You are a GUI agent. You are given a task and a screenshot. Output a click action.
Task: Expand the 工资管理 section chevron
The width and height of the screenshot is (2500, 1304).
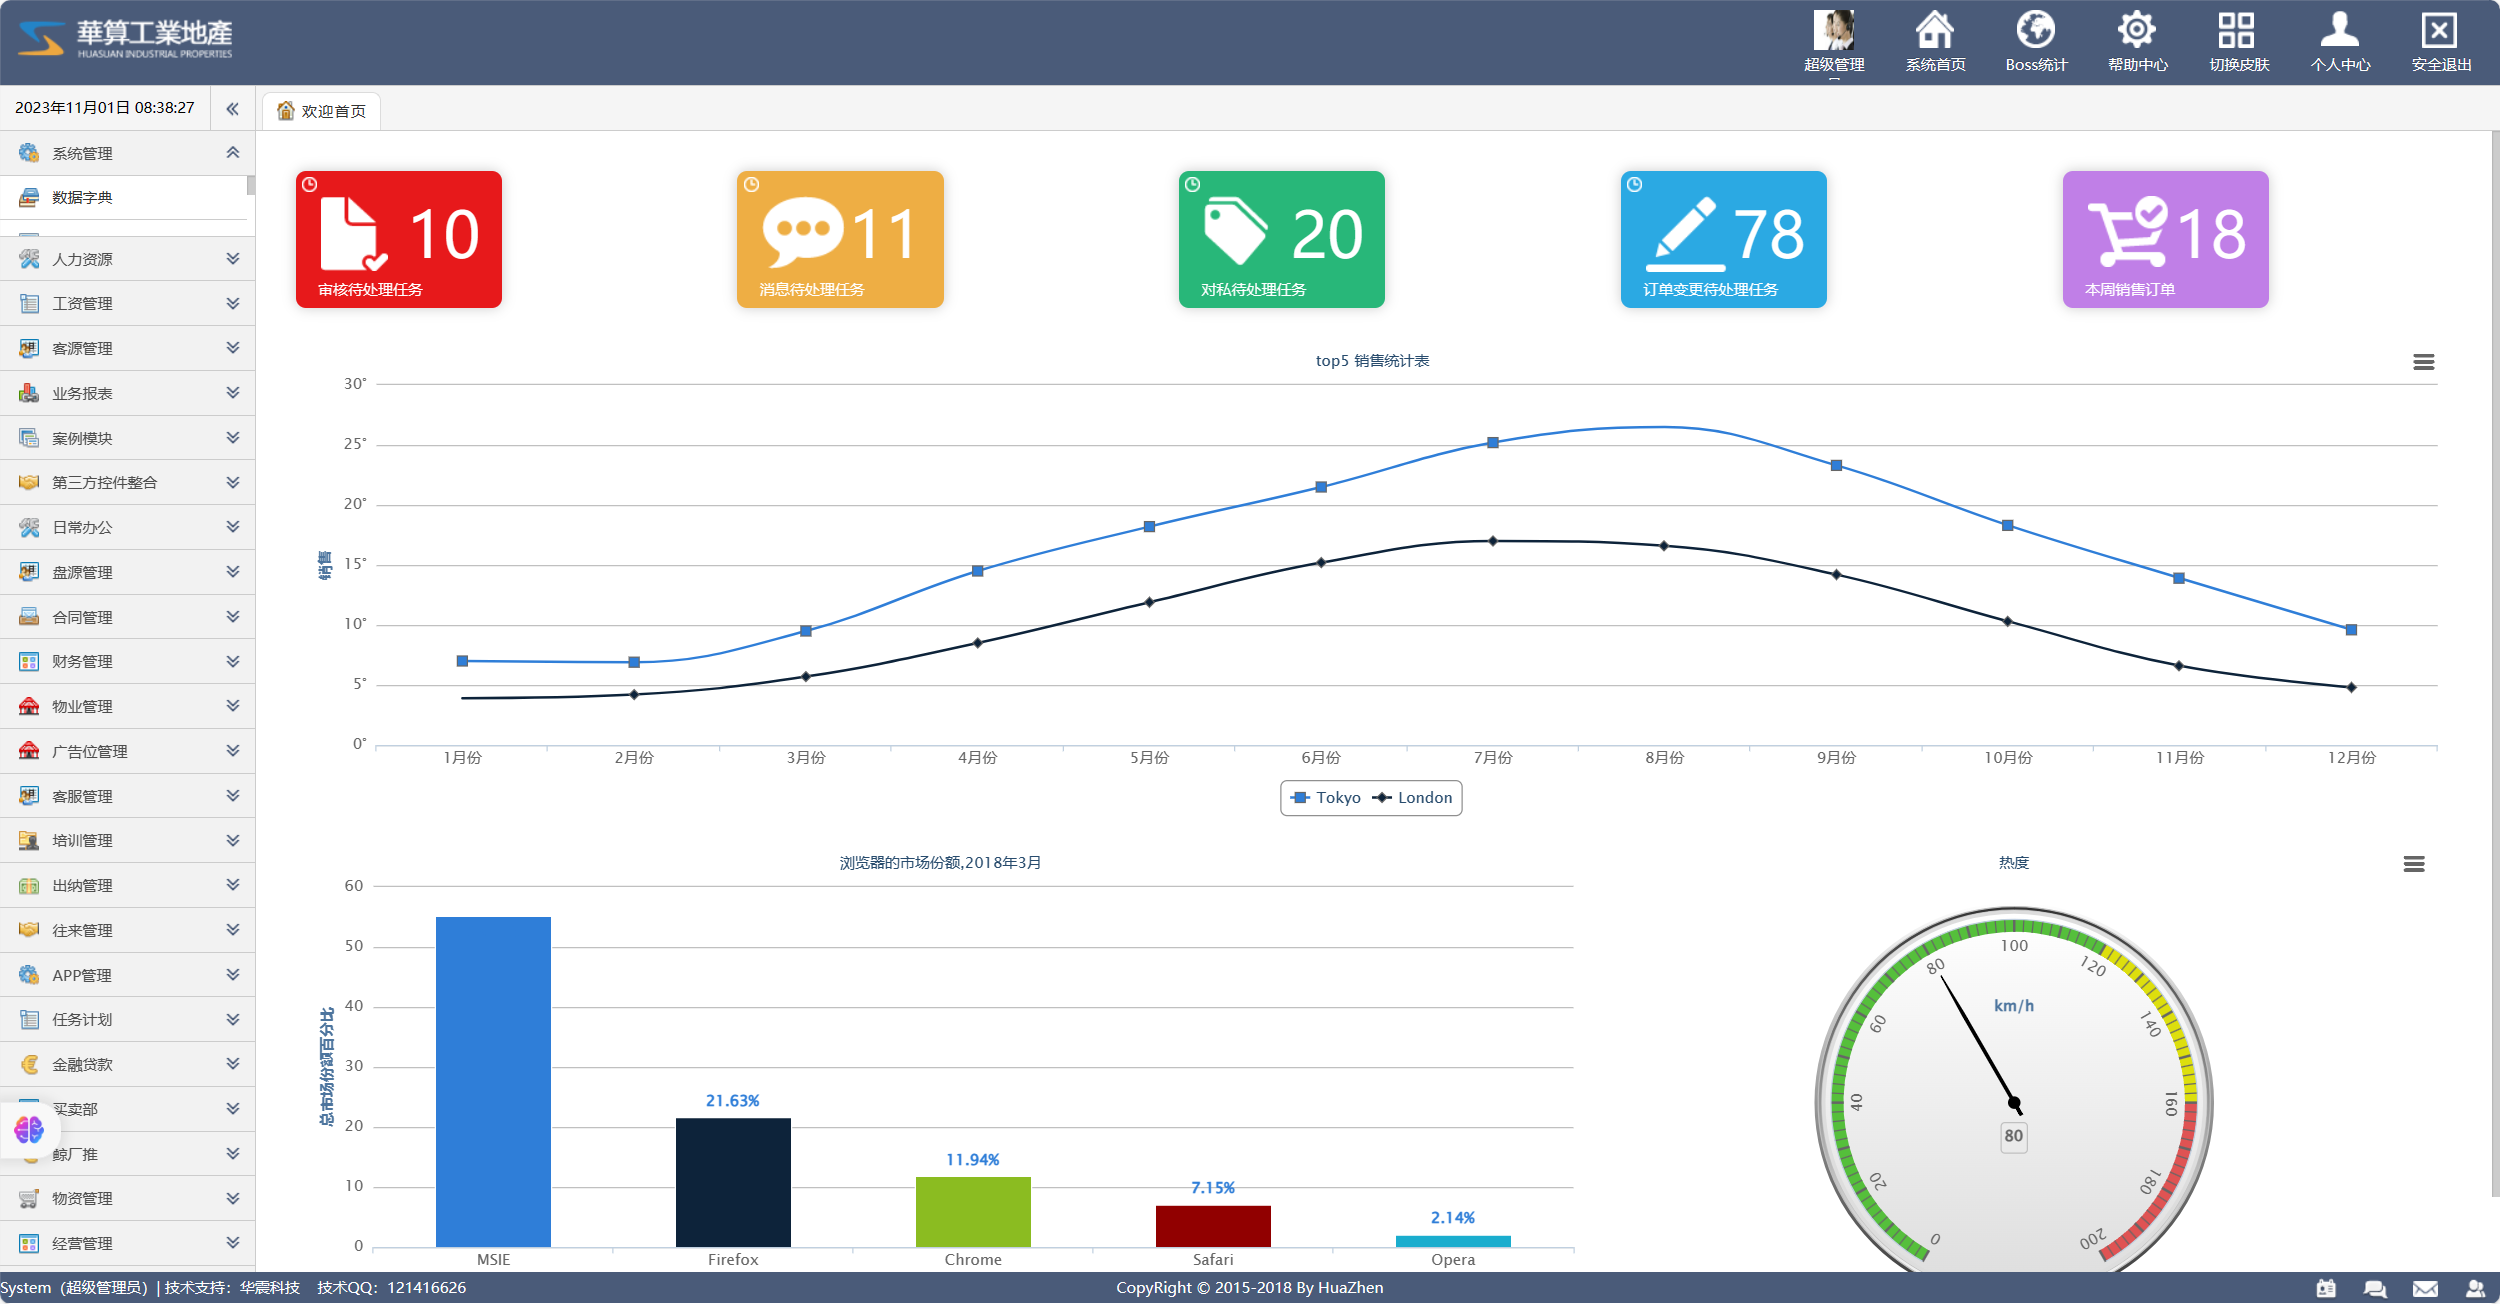click(x=233, y=303)
